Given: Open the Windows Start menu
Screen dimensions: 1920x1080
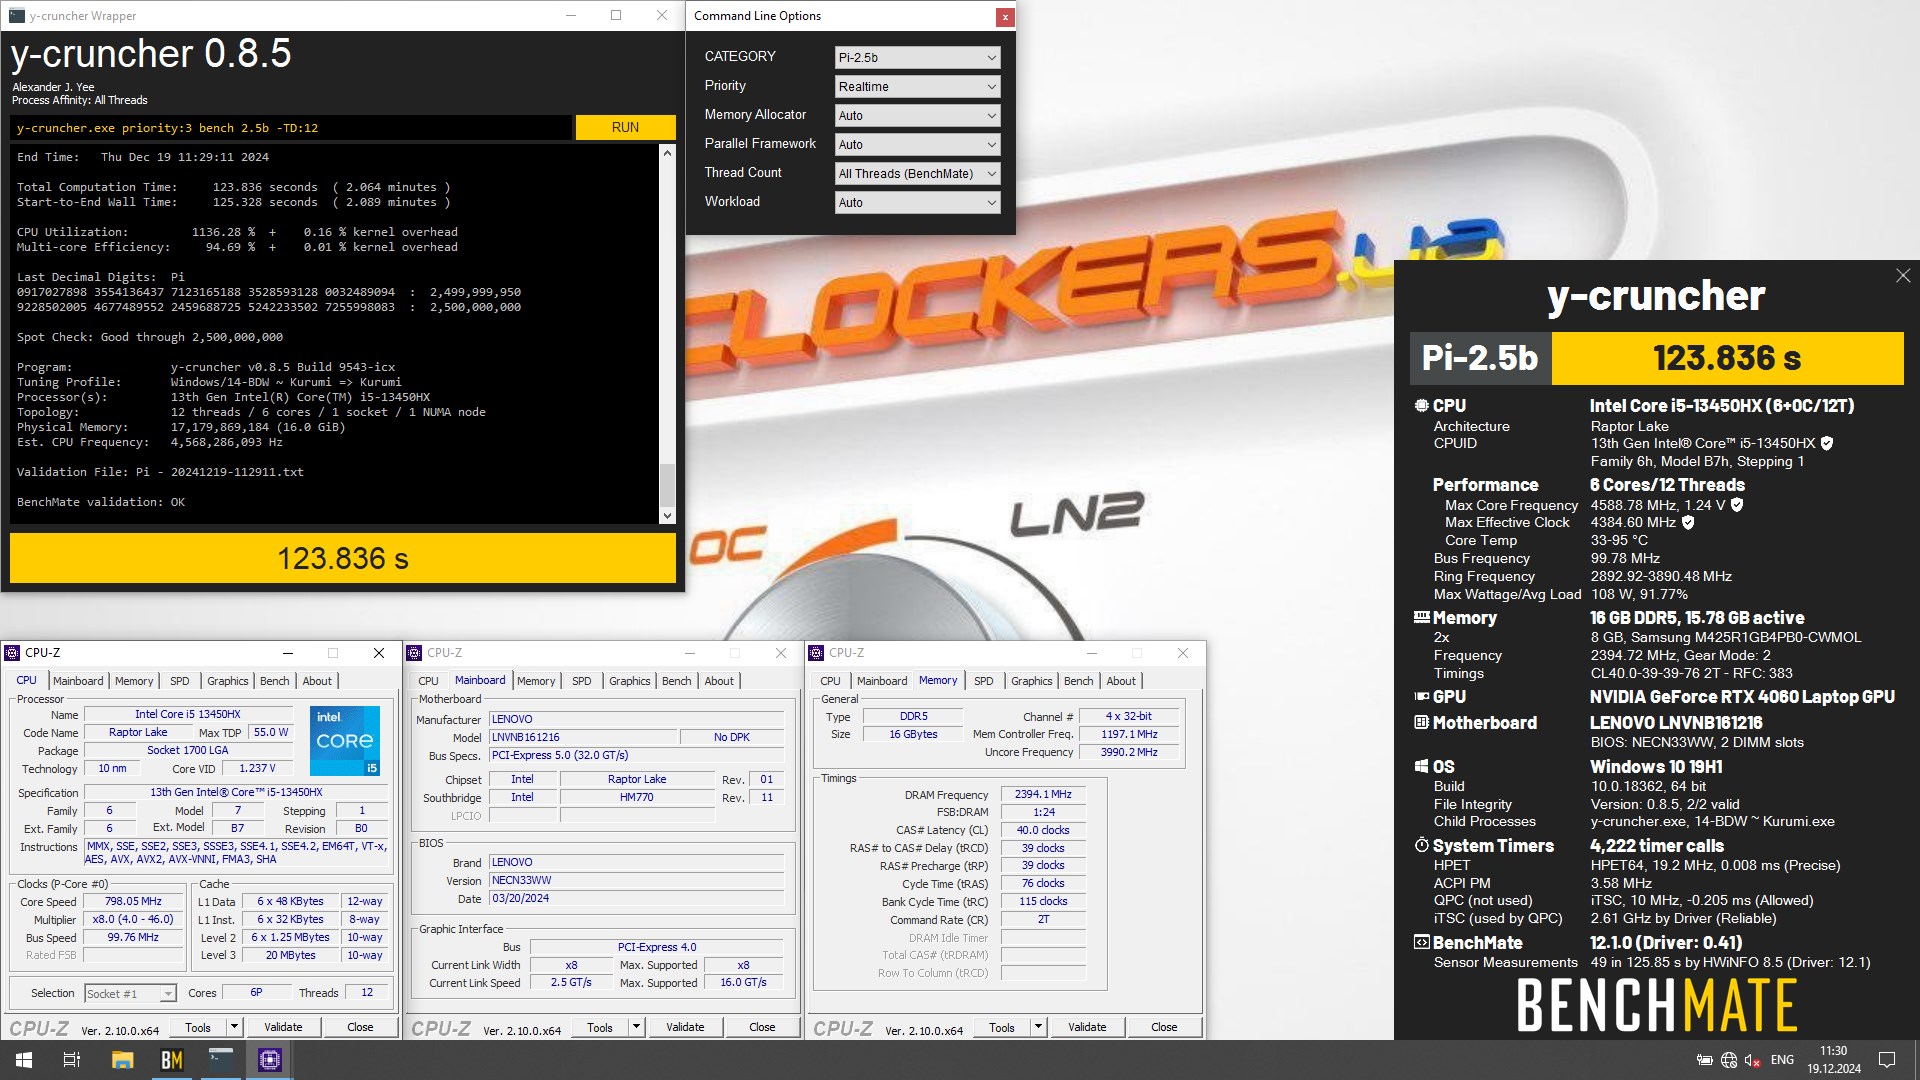Looking at the screenshot, I should 24,1060.
